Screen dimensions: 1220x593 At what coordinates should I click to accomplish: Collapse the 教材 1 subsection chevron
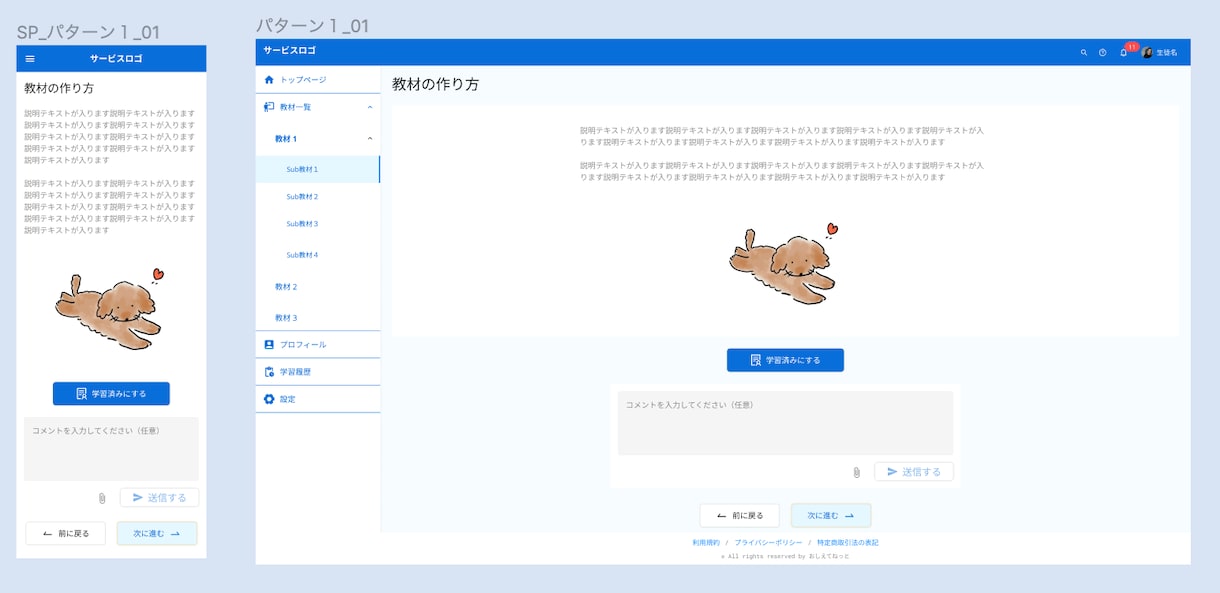(370, 138)
